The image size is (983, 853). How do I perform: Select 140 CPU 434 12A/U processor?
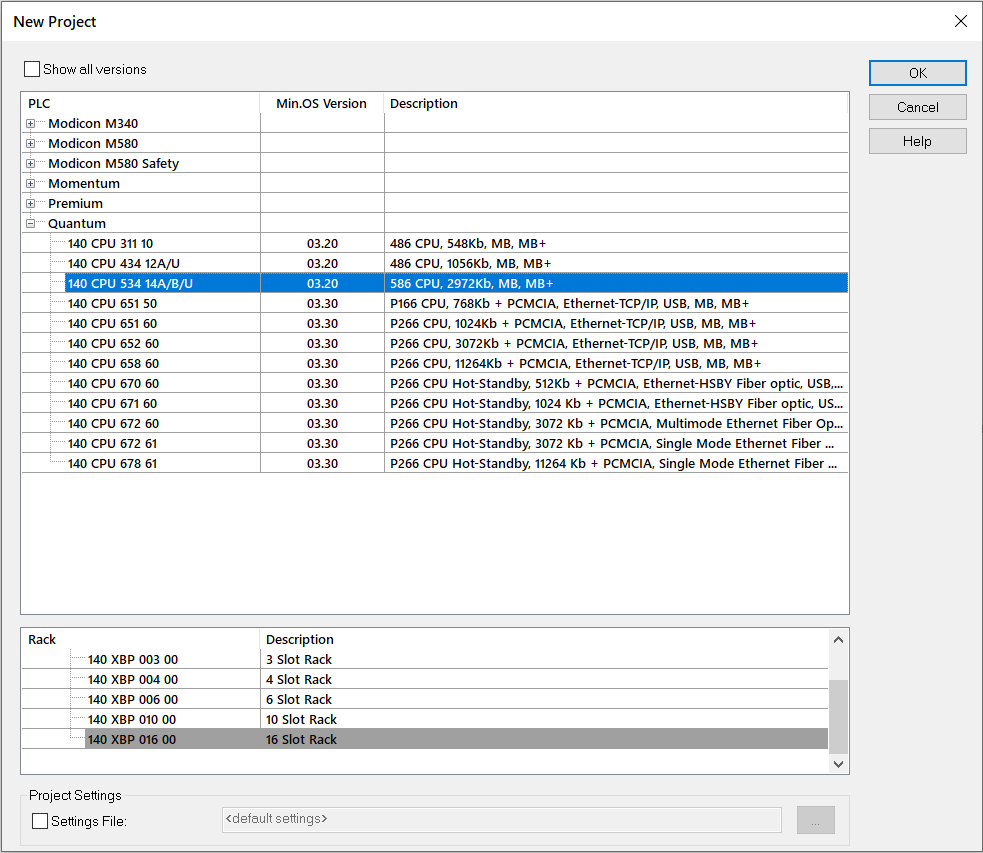(x=434, y=263)
